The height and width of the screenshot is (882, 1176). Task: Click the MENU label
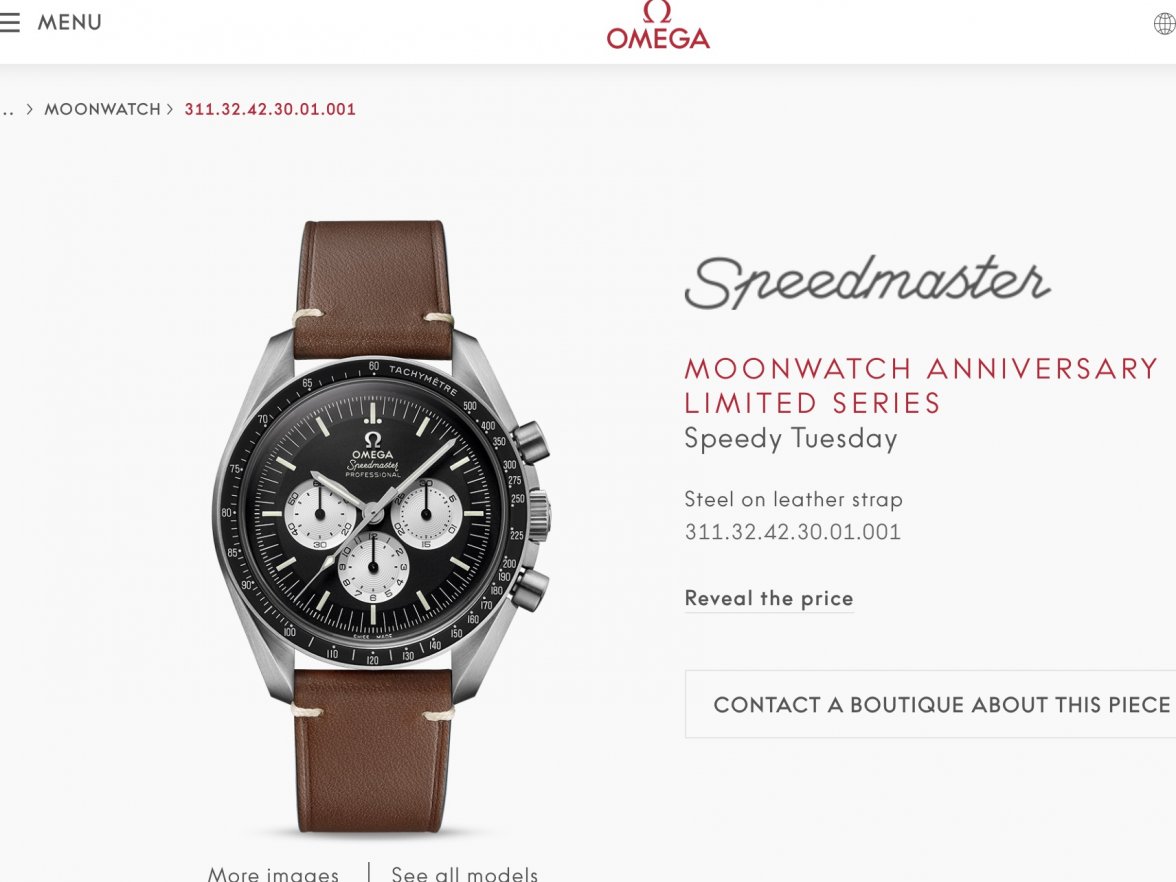(x=70, y=22)
